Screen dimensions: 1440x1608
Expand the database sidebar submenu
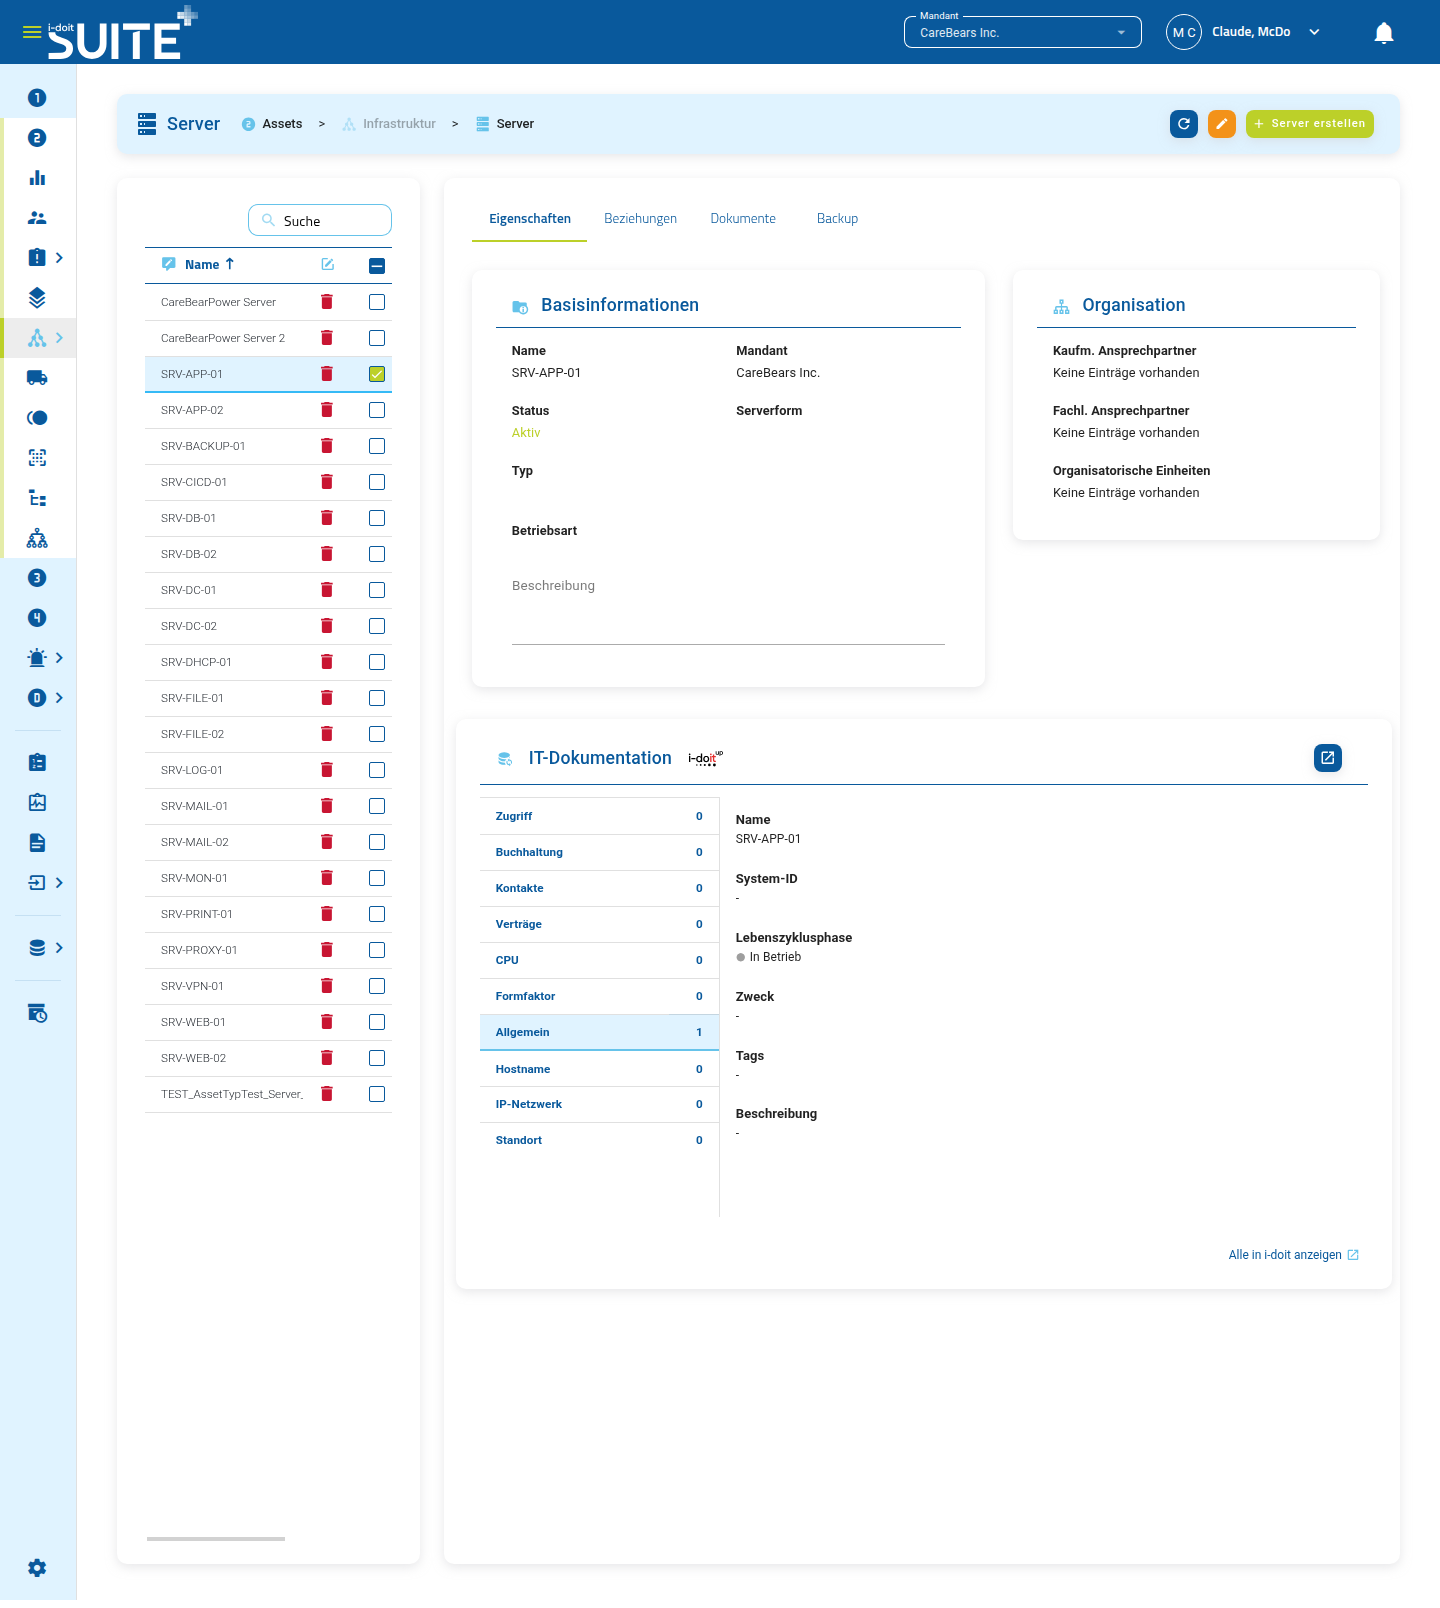(59, 948)
